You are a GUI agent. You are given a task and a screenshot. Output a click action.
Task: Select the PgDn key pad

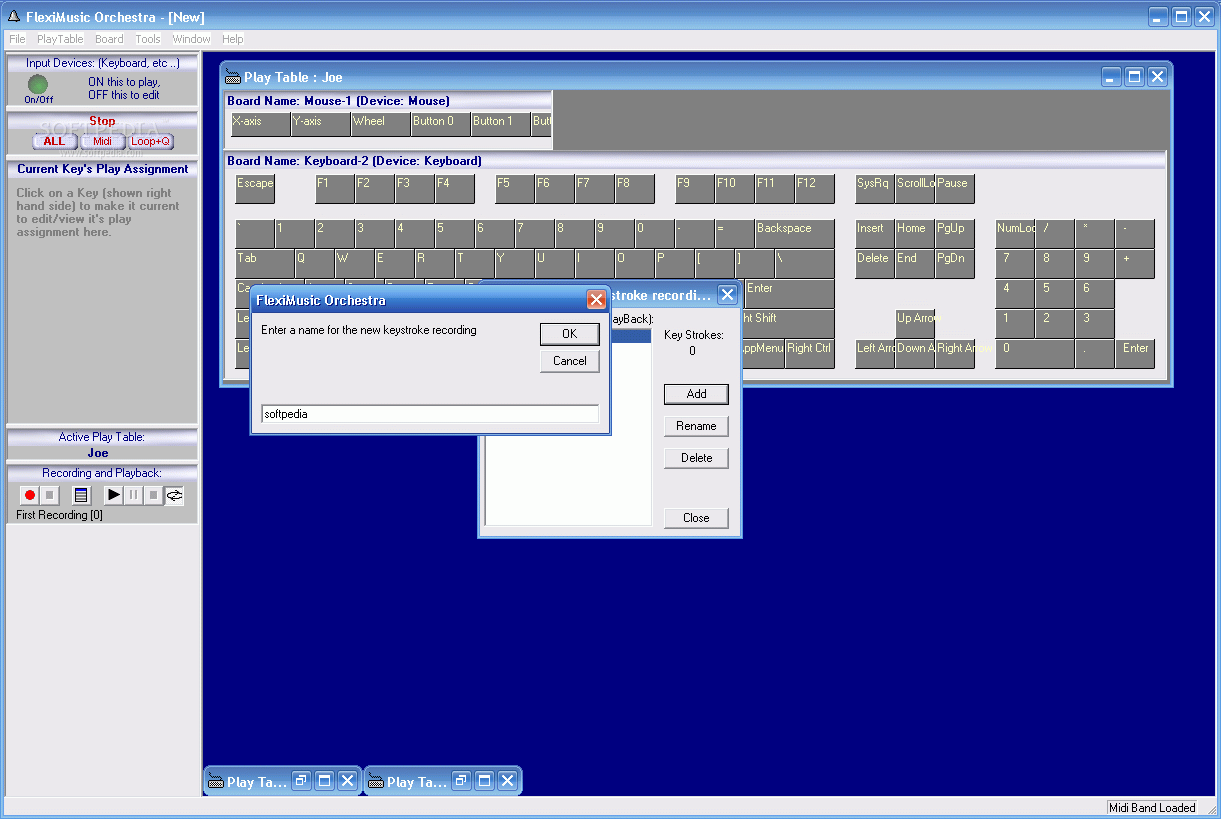click(955, 264)
